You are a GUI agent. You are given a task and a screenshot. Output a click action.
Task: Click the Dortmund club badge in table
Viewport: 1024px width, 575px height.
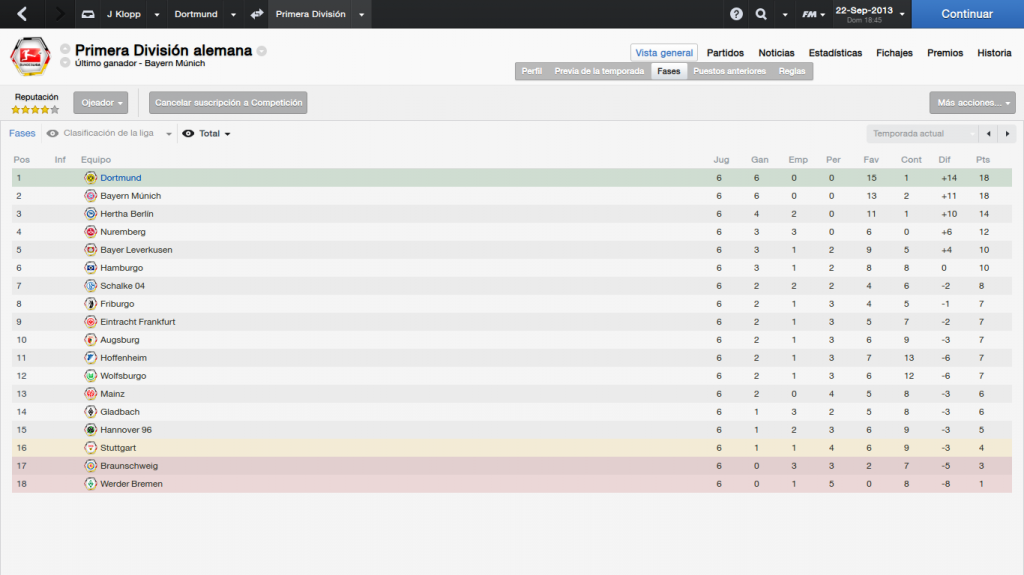coord(91,178)
